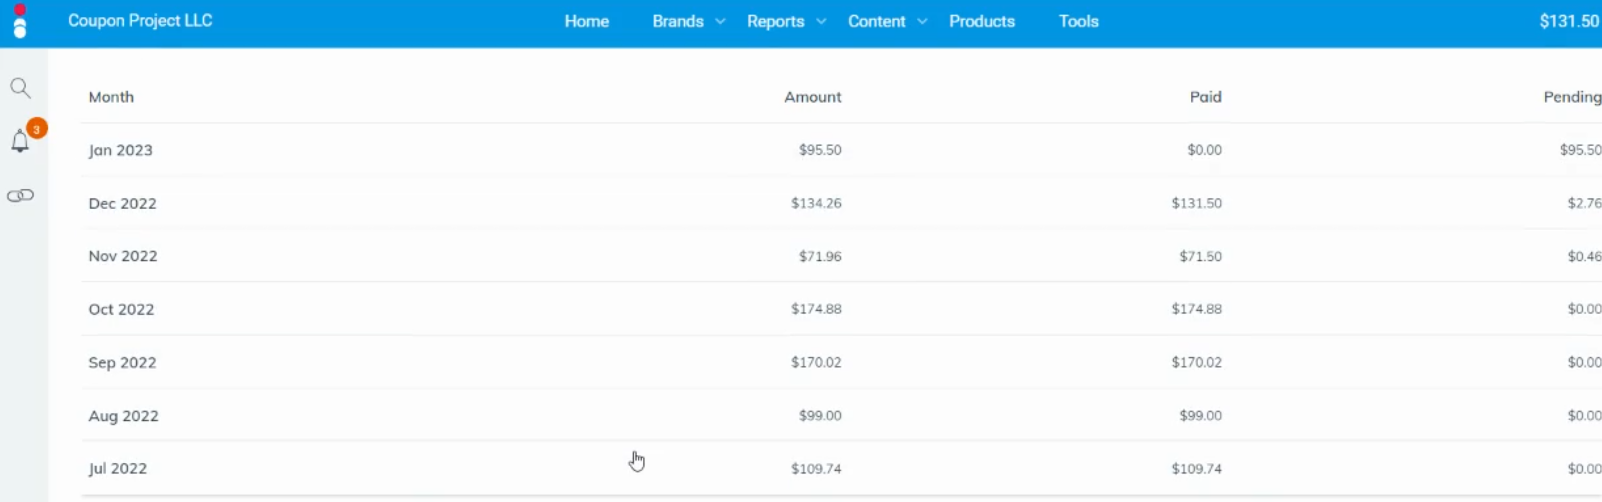Select the Dec 2022 month row
1602x502 pixels.
(x=841, y=203)
